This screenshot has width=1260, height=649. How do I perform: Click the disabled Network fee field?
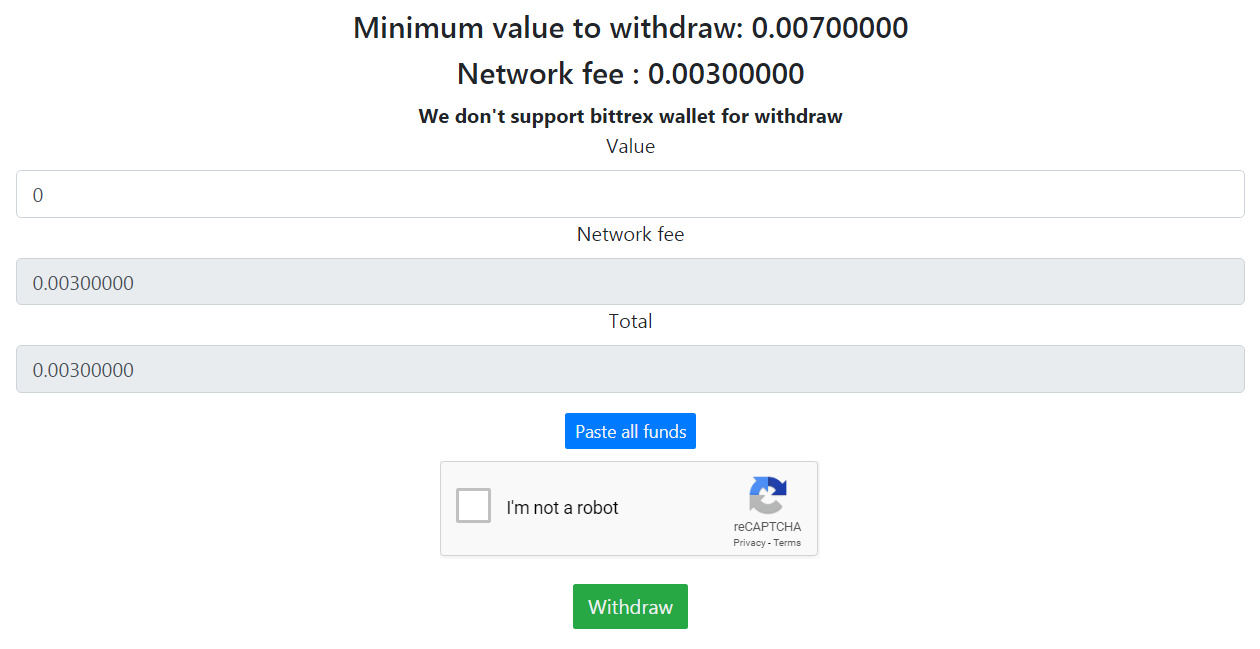630,282
